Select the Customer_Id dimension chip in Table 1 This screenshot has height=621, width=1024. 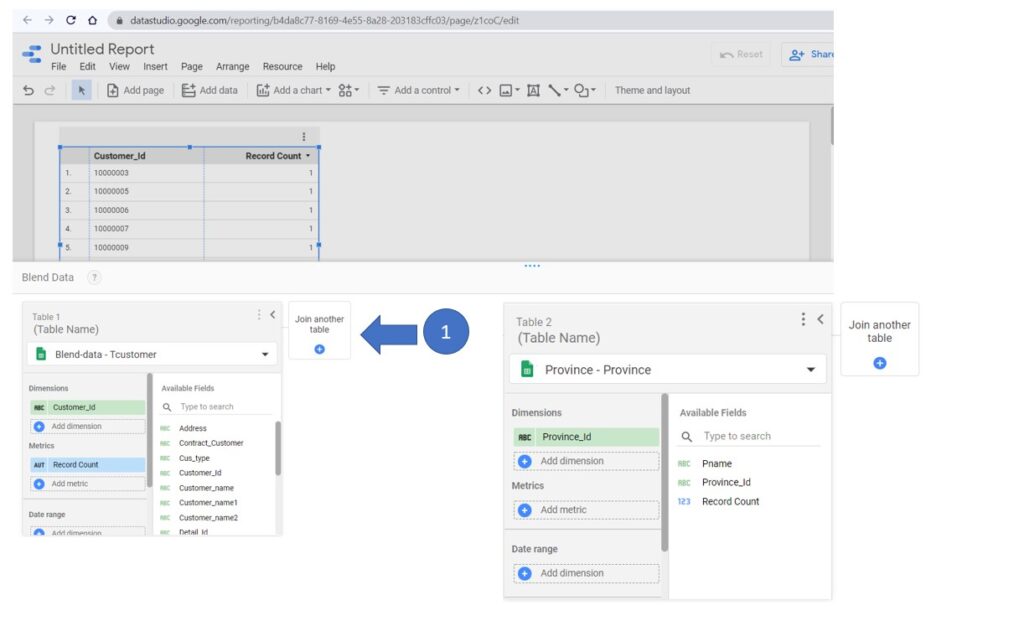(x=88, y=407)
